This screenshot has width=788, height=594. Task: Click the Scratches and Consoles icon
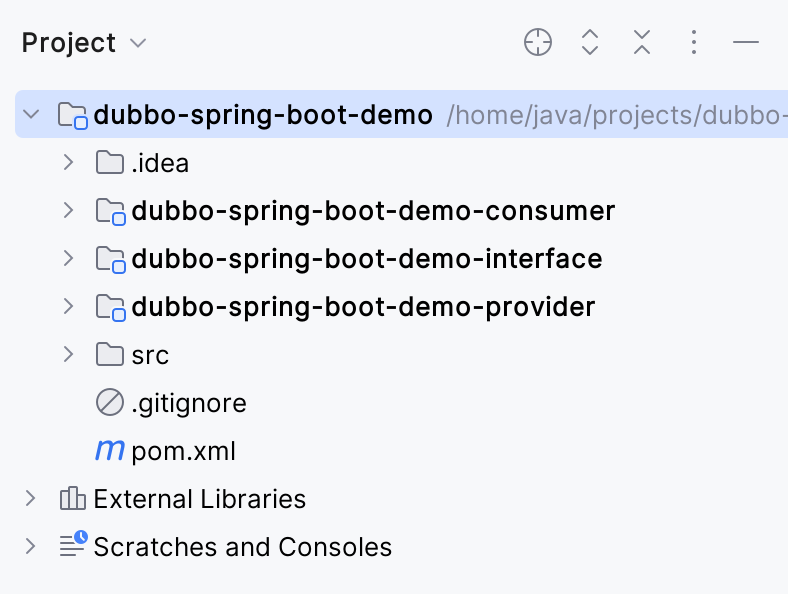(73, 546)
